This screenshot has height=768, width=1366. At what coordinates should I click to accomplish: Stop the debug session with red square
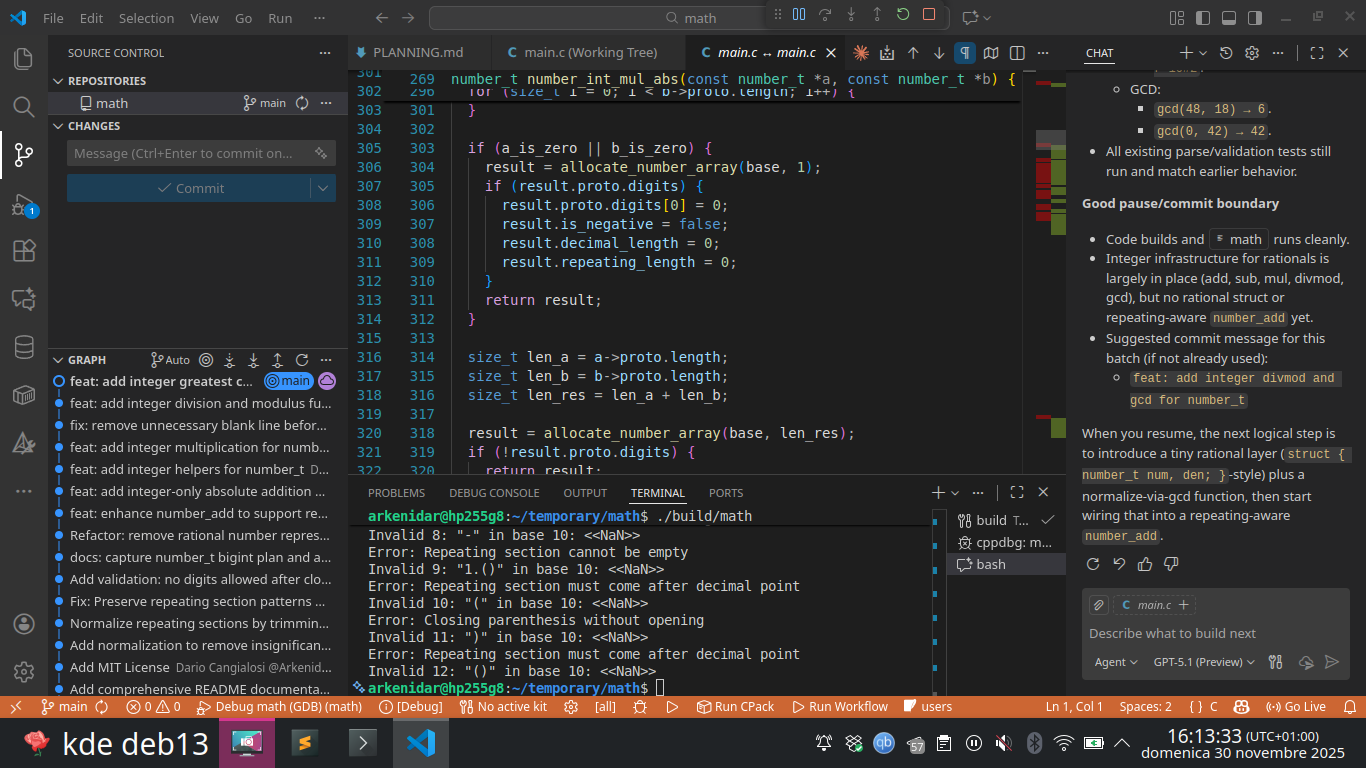click(929, 15)
